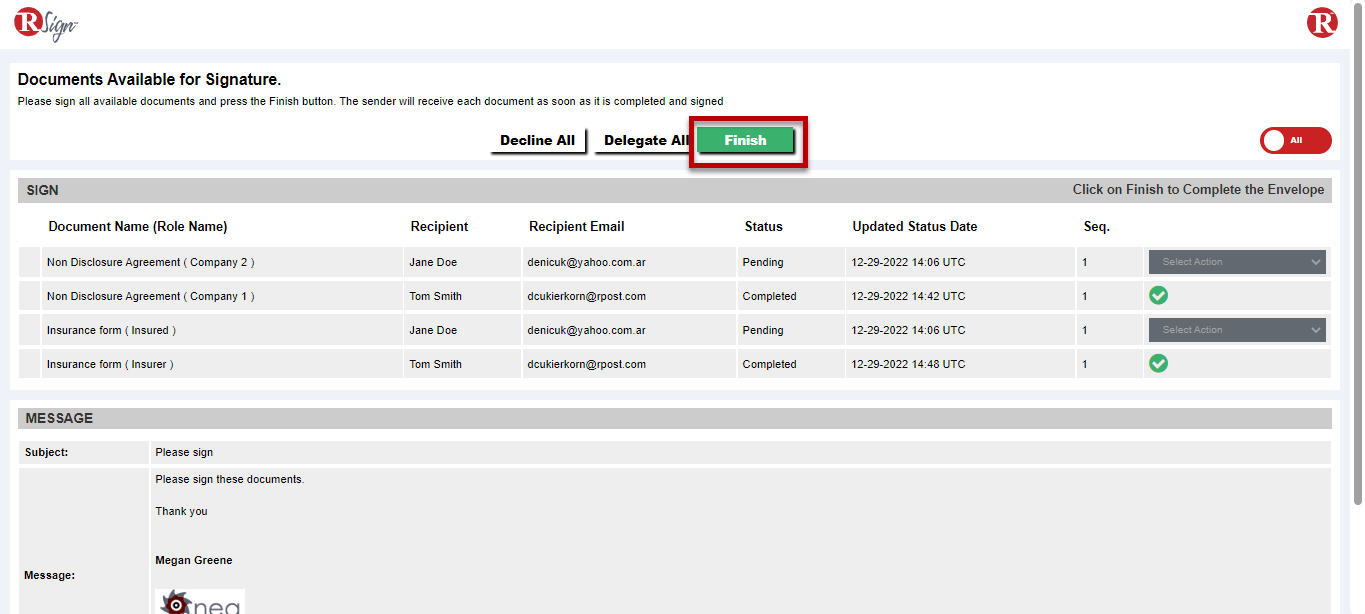Screen dimensions: 1365x614
Task: Open Select Action for Non Disclosure Agreement Company 2
Action: pyautogui.click(x=1236, y=262)
